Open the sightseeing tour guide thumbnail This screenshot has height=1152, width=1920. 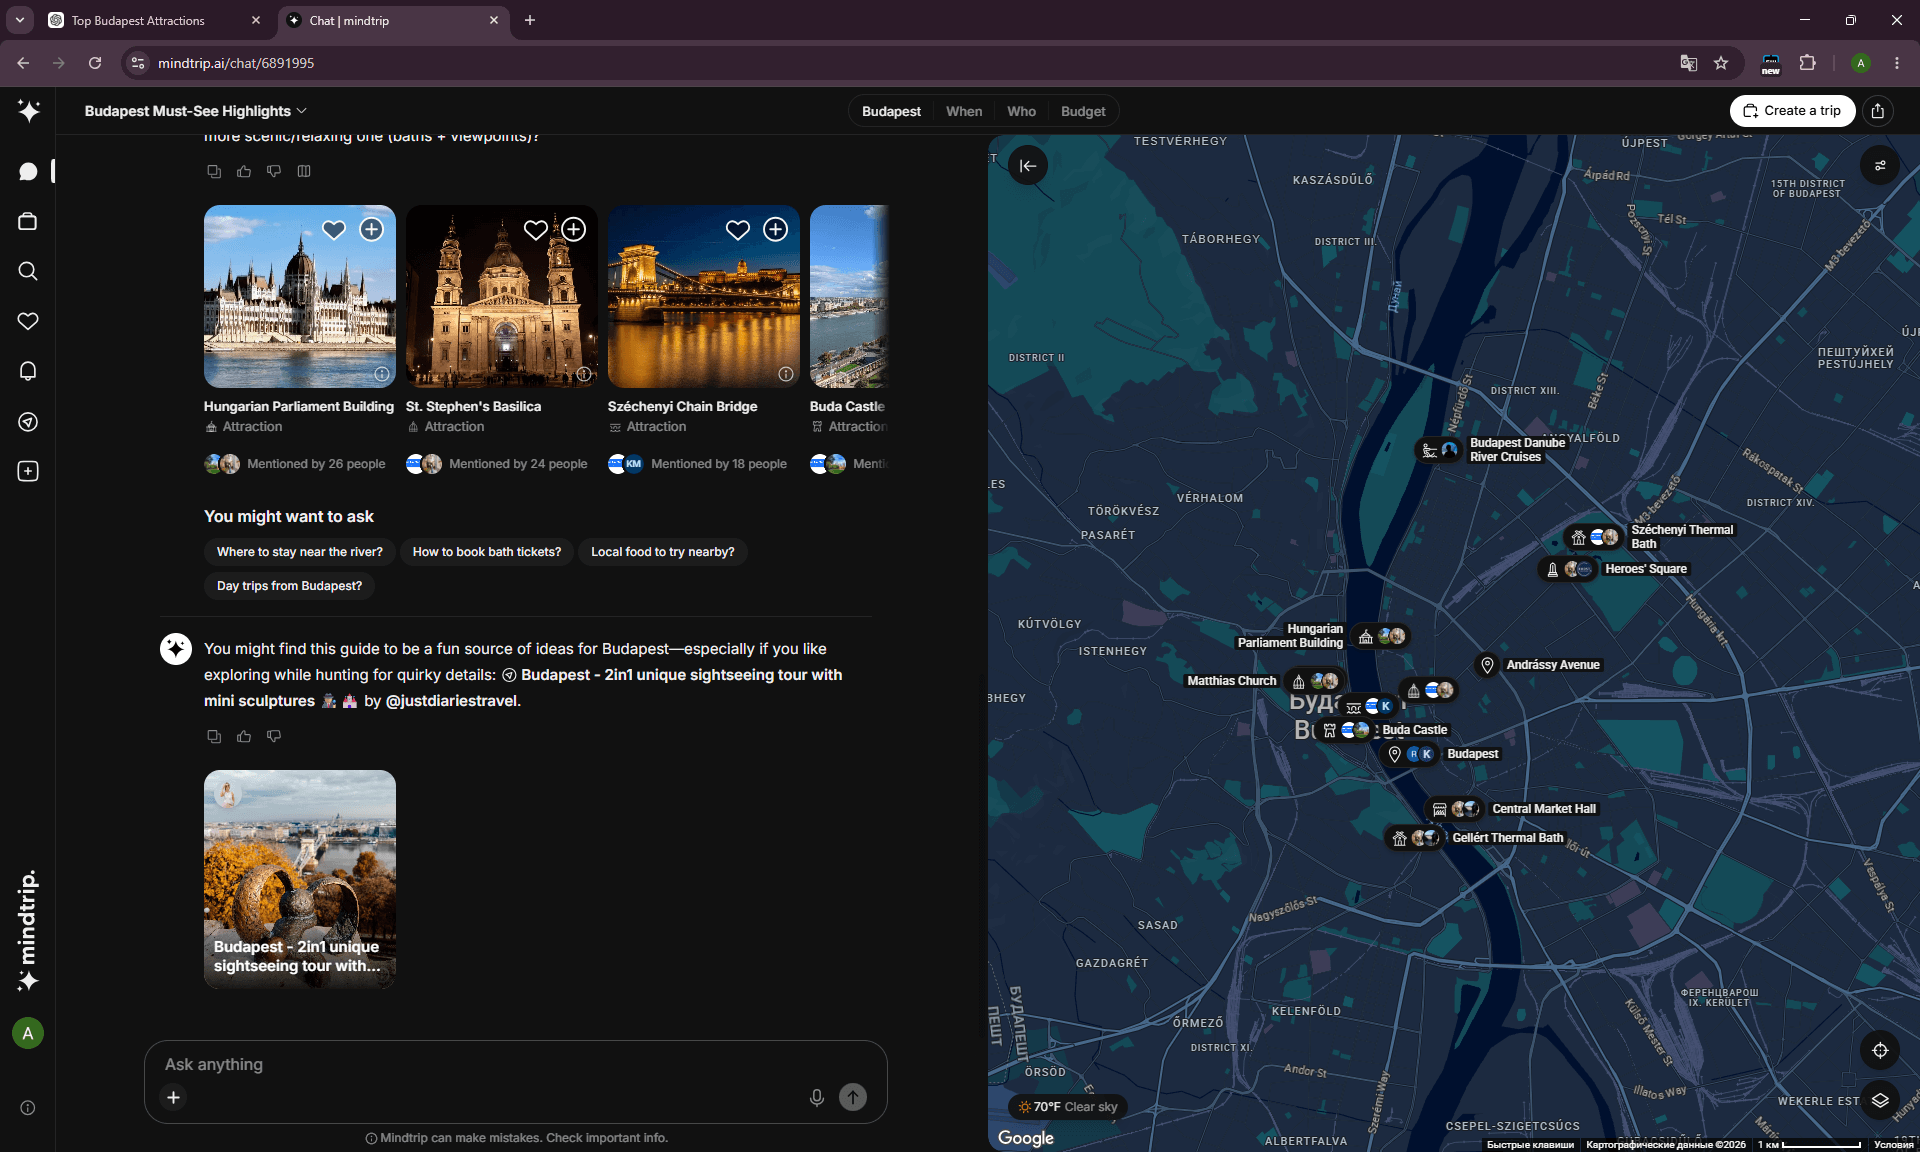click(300, 879)
